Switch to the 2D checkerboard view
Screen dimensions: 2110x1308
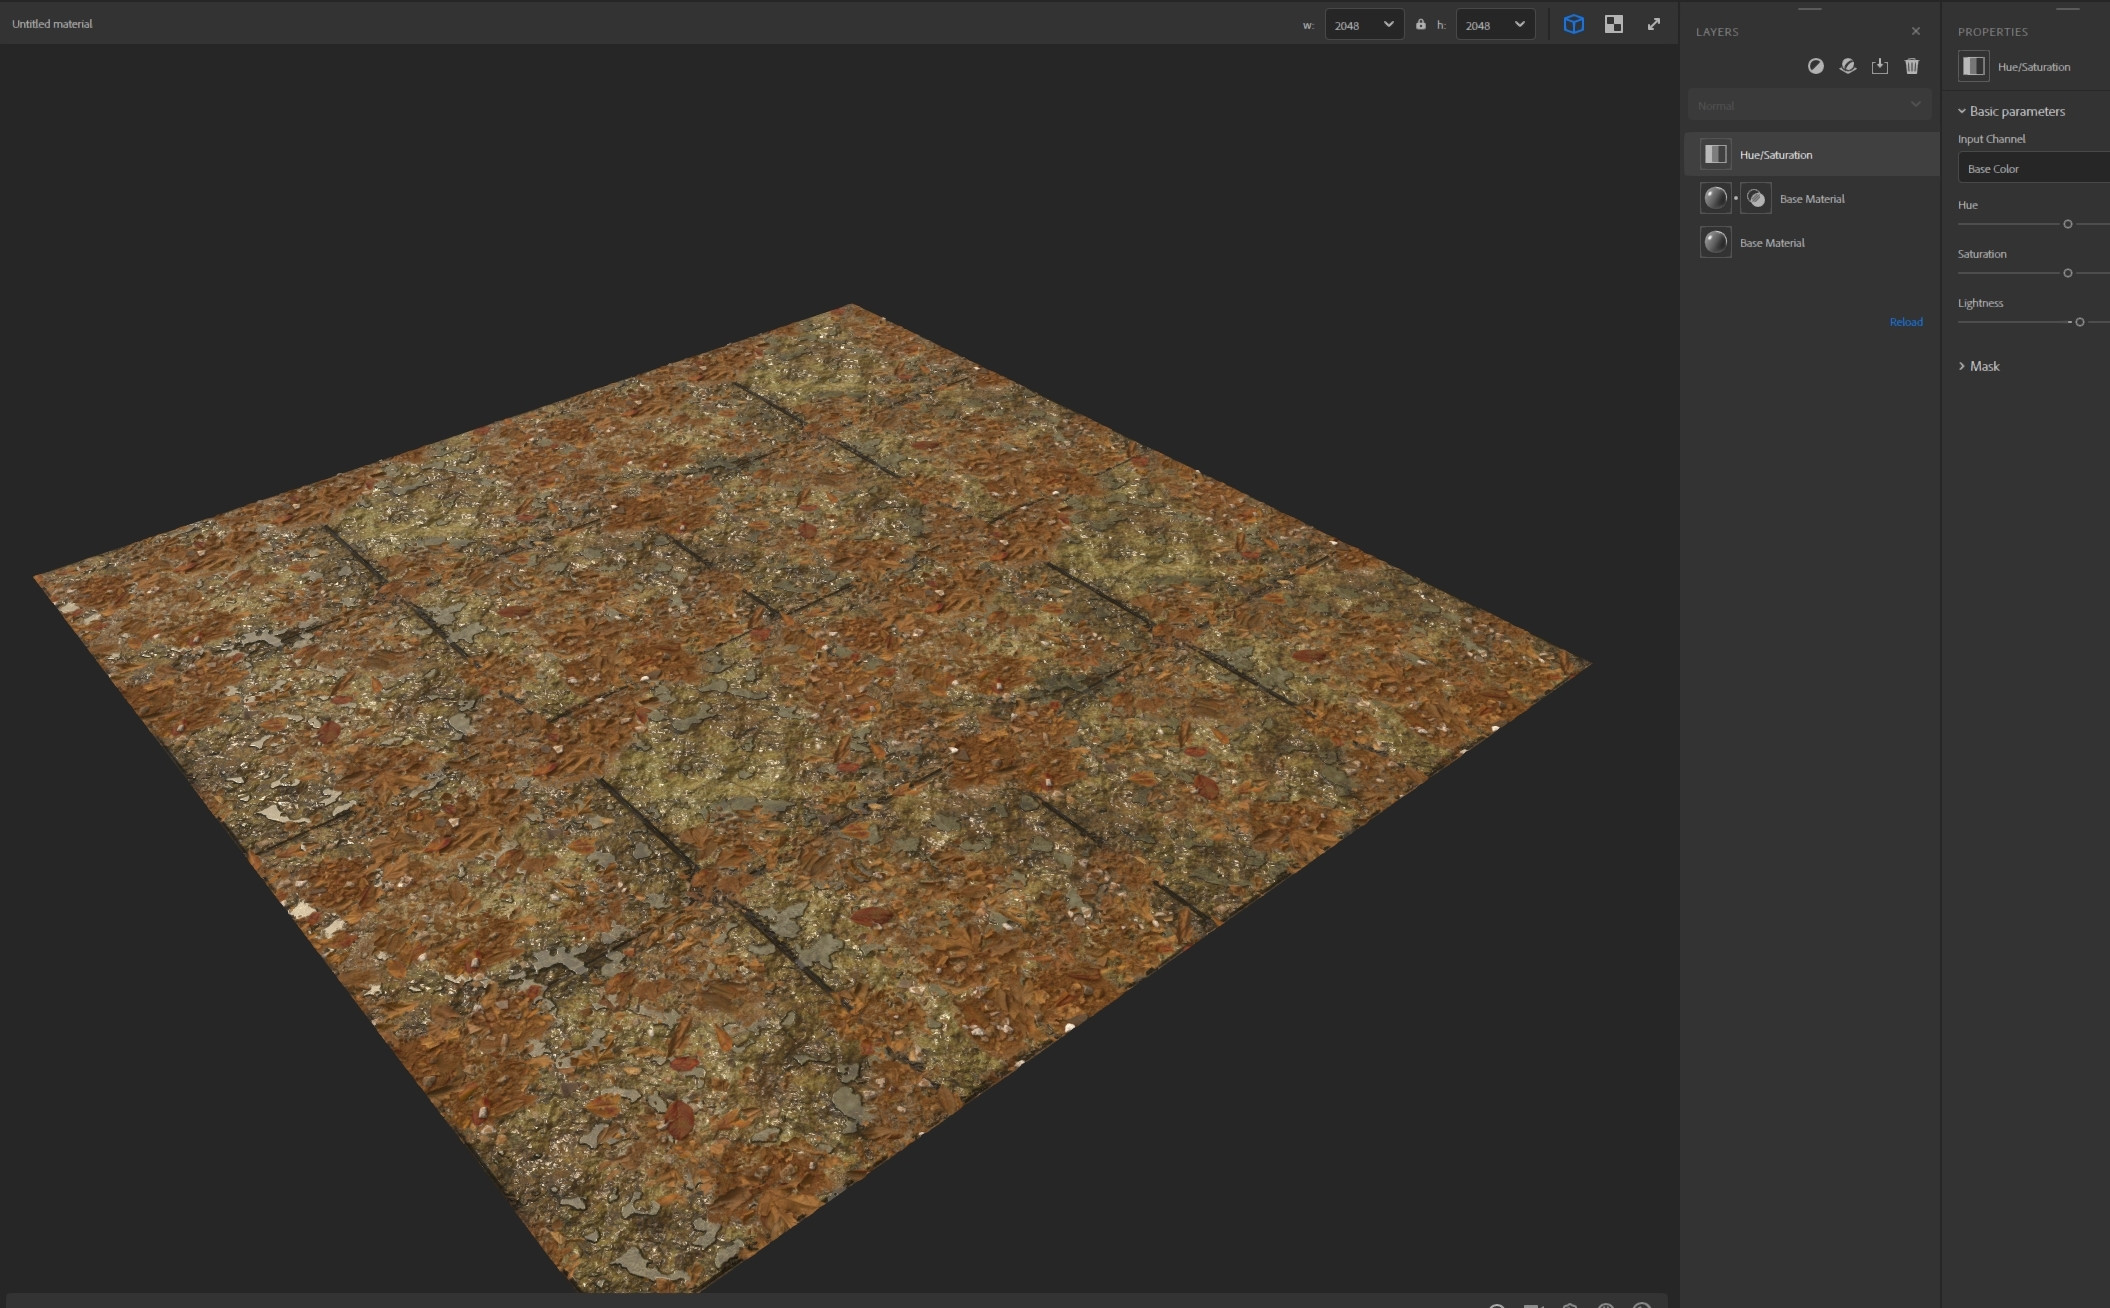(1613, 24)
